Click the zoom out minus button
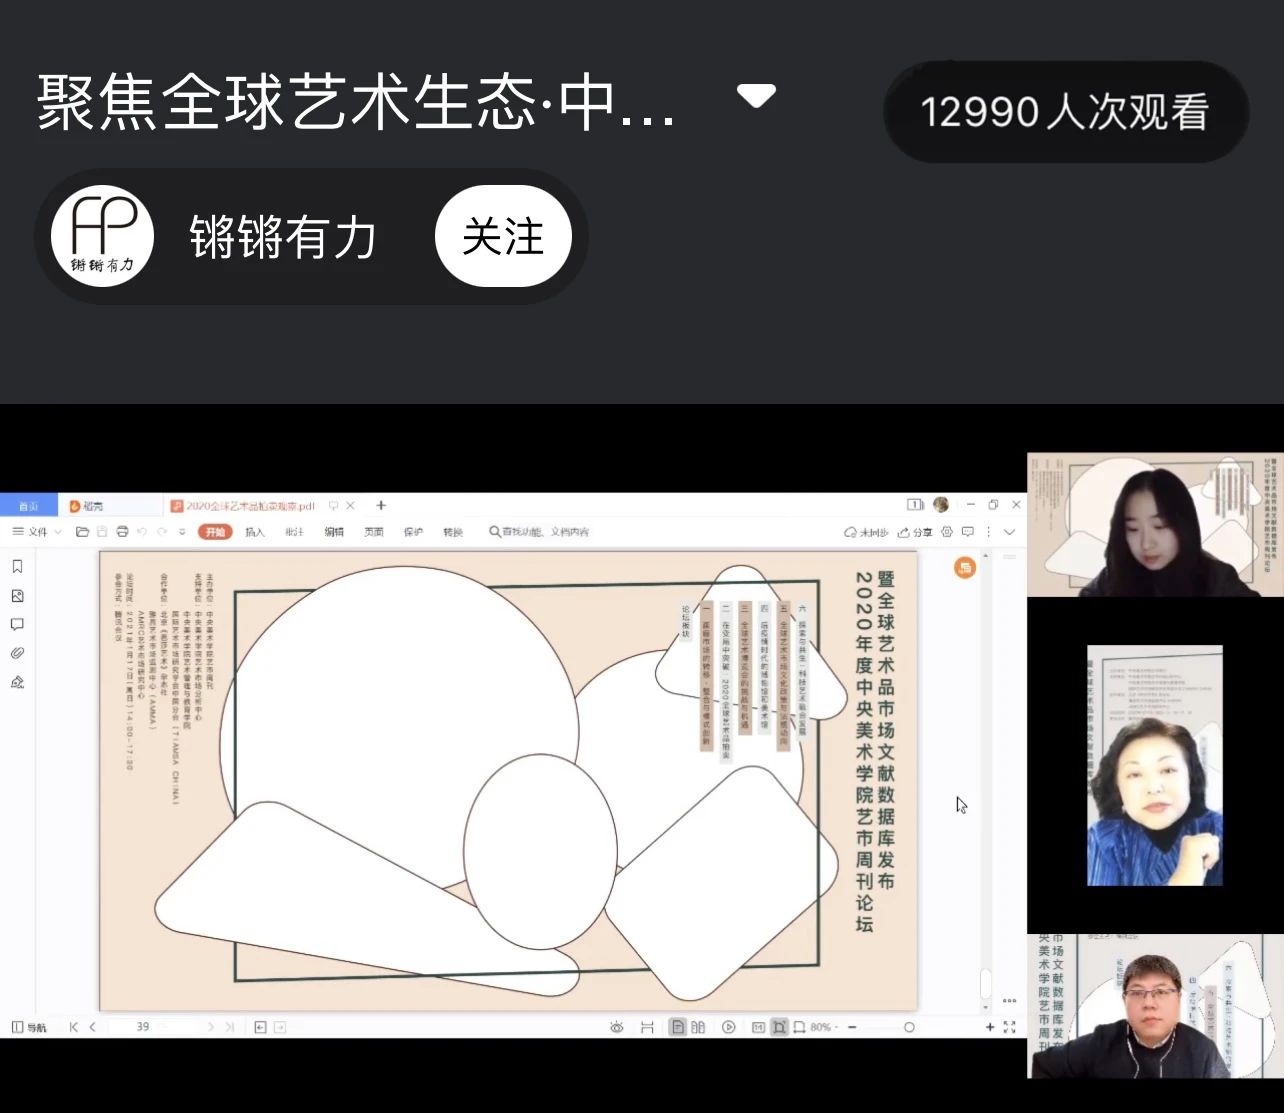 [x=852, y=1027]
